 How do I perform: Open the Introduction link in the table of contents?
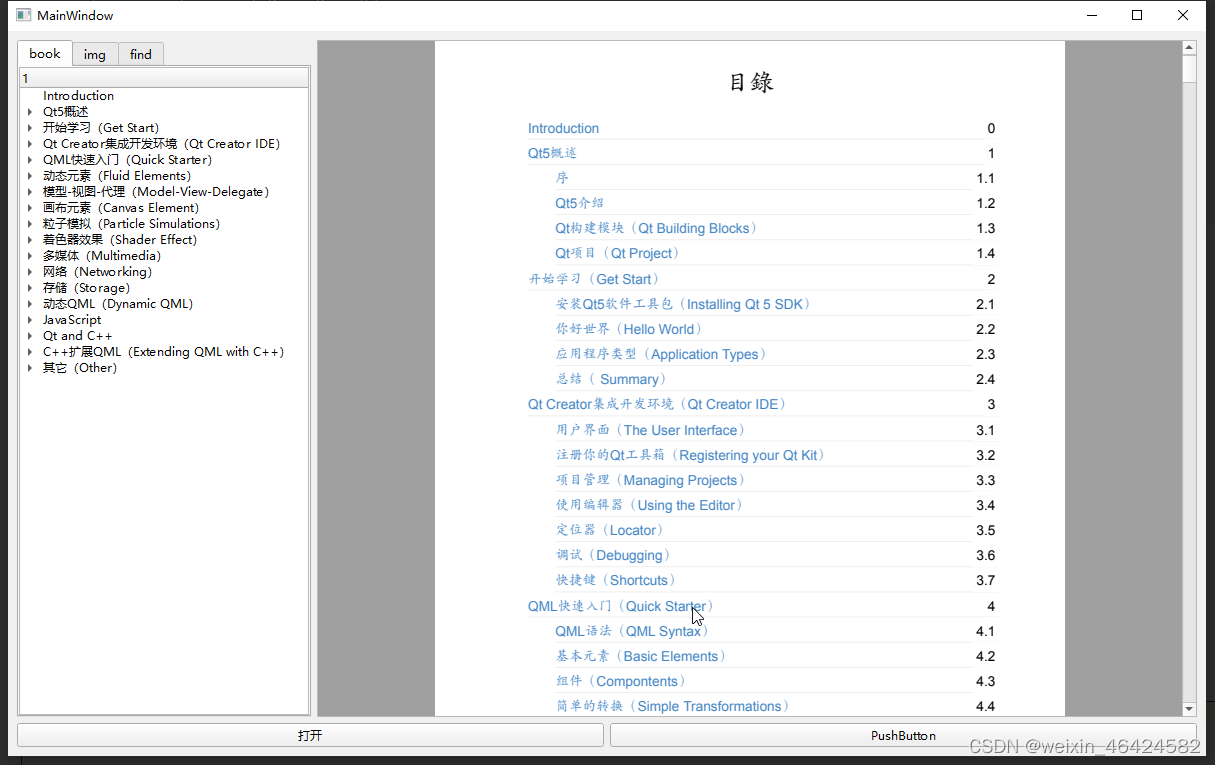click(x=563, y=128)
